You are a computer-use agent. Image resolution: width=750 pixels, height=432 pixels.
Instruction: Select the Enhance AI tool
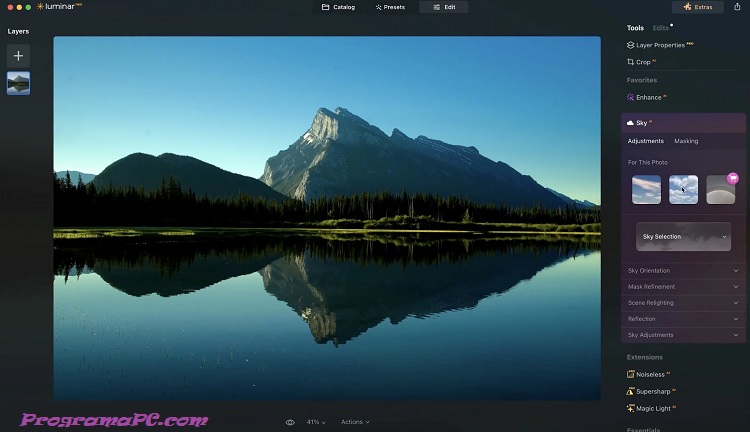(x=649, y=97)
